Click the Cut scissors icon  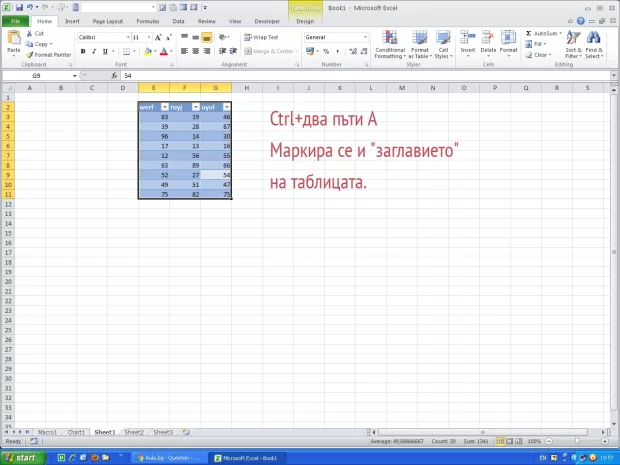tap(30, 34)
